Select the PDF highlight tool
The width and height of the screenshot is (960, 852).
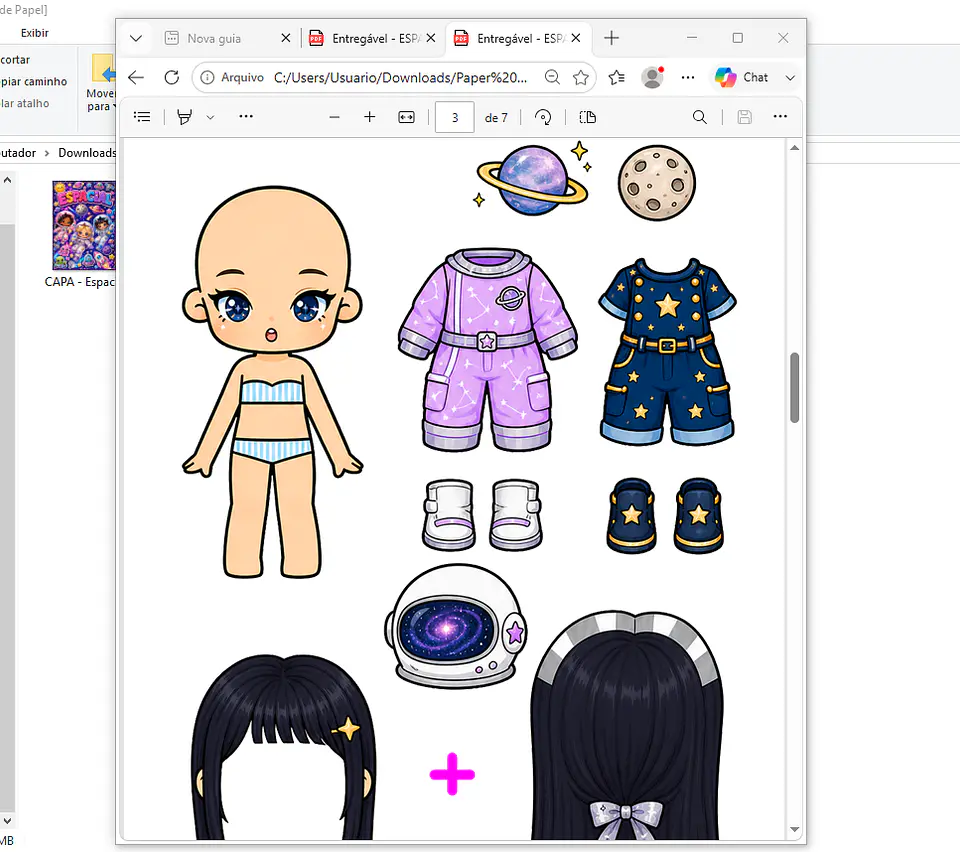[x=184, y=116]
